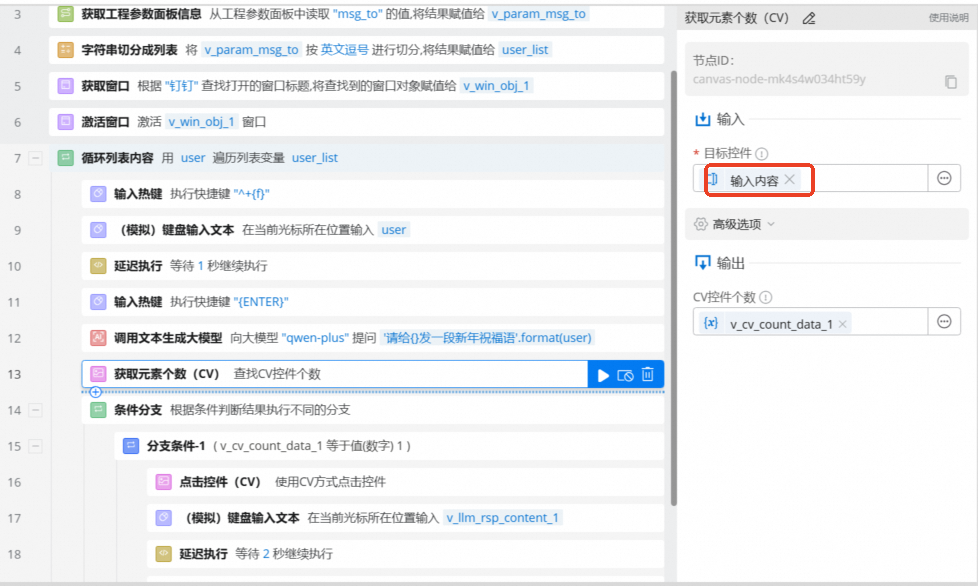Click the "qwen-plus" model name

point(315,338)
